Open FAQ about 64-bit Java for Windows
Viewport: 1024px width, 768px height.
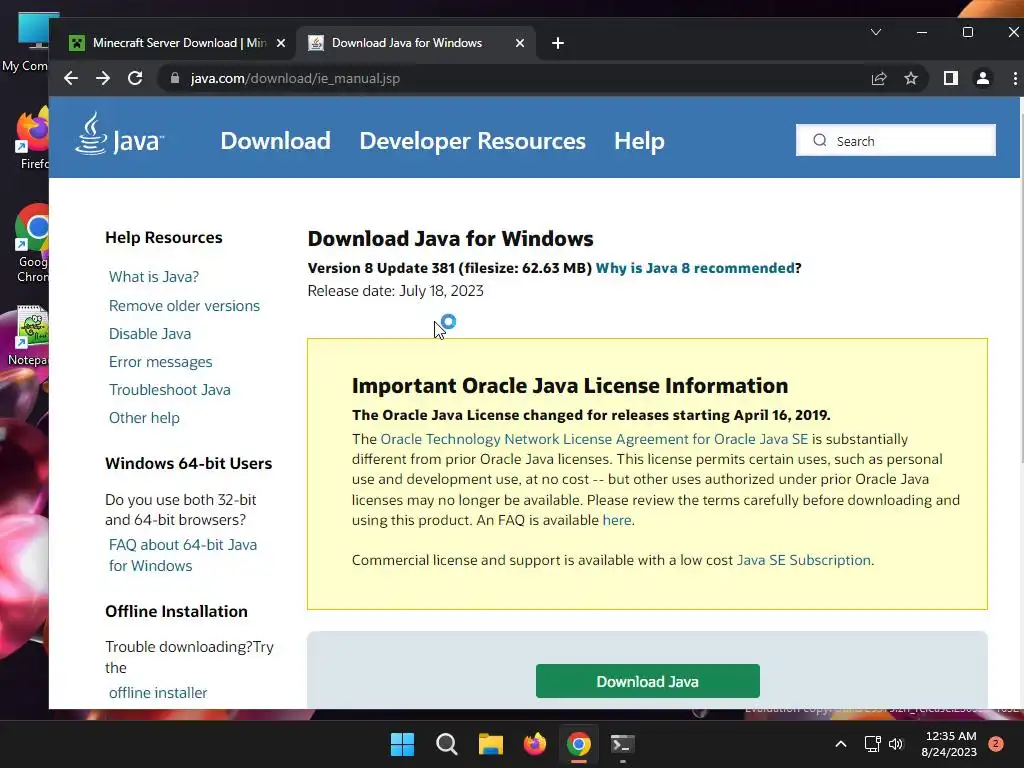point(183,555)
